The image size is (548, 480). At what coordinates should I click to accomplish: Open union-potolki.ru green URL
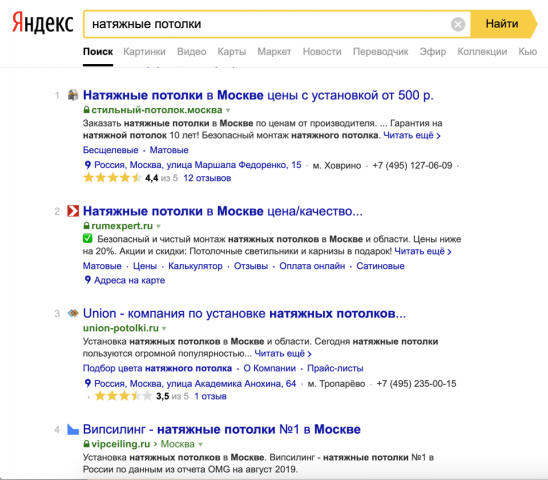click(121, 328)
